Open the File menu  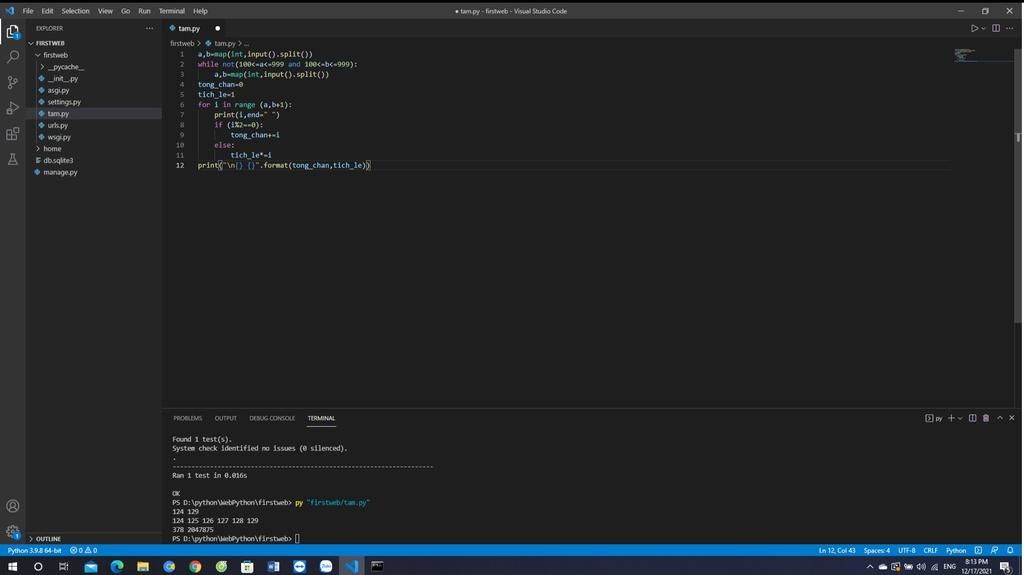click(27, 11)
